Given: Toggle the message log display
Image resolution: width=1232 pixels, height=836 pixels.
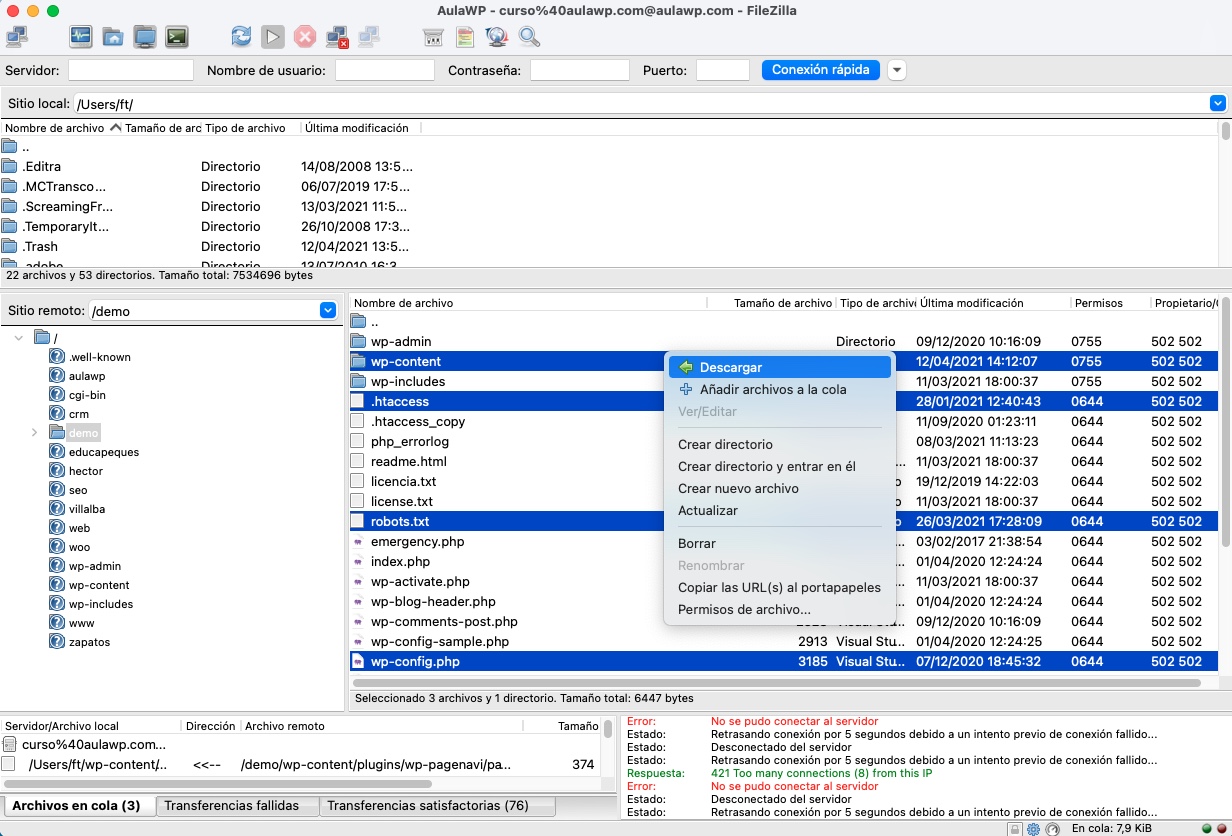Looking at the screenshot, I should (x=82, y=36).
